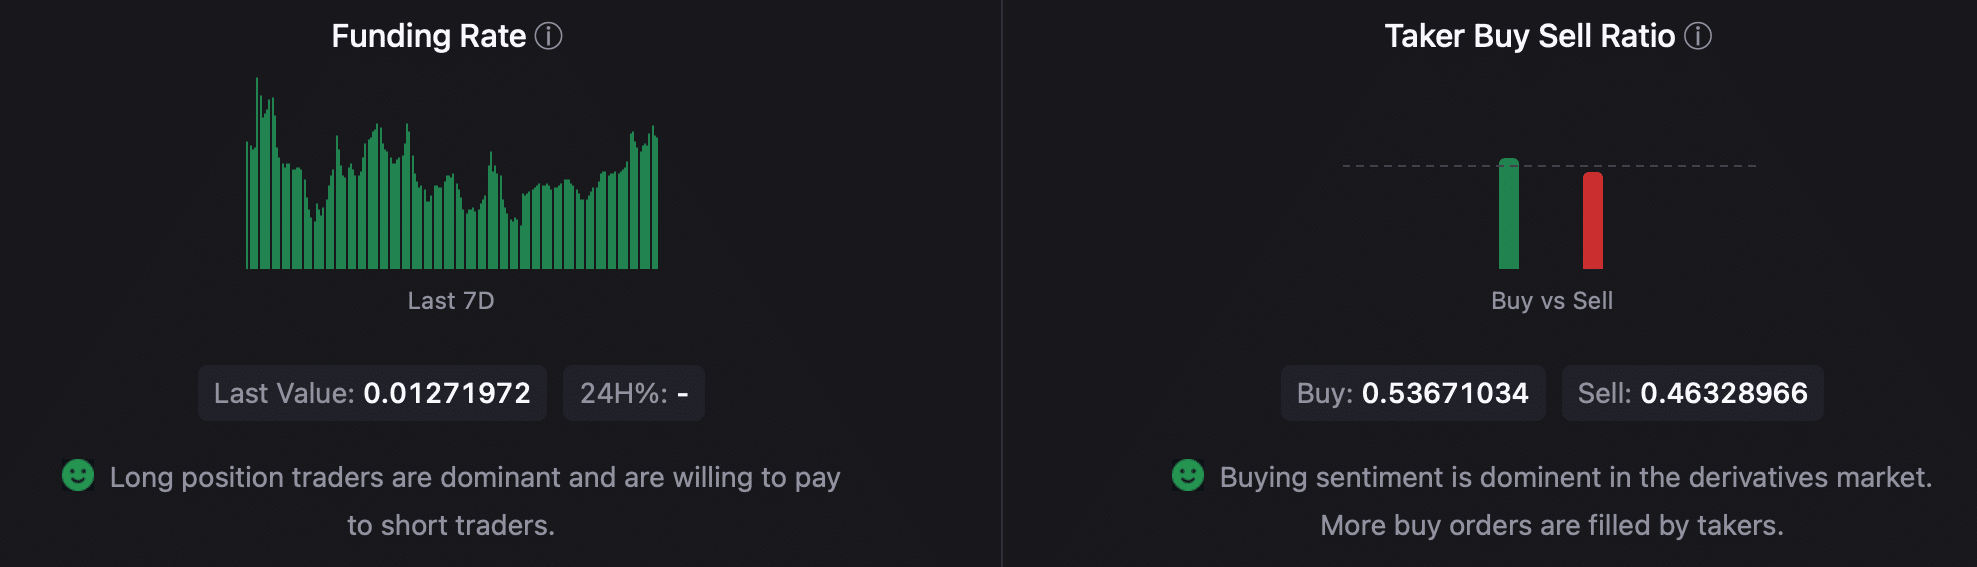Click the green smiley beside Buying sentiment text
The width and height of the screenshot is (1977, 567).
[x=1188, y=475]
